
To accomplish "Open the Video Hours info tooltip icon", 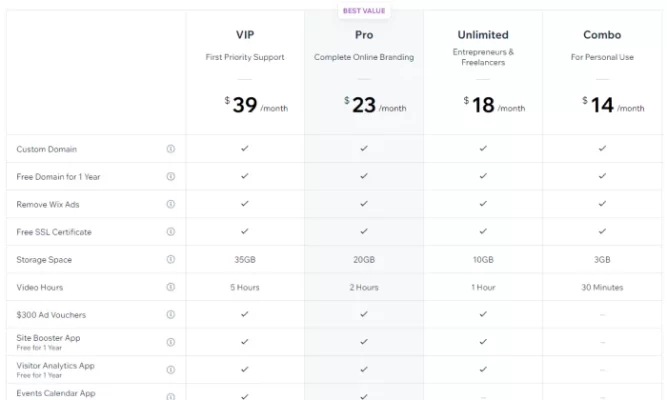I will tap(171, 287).
